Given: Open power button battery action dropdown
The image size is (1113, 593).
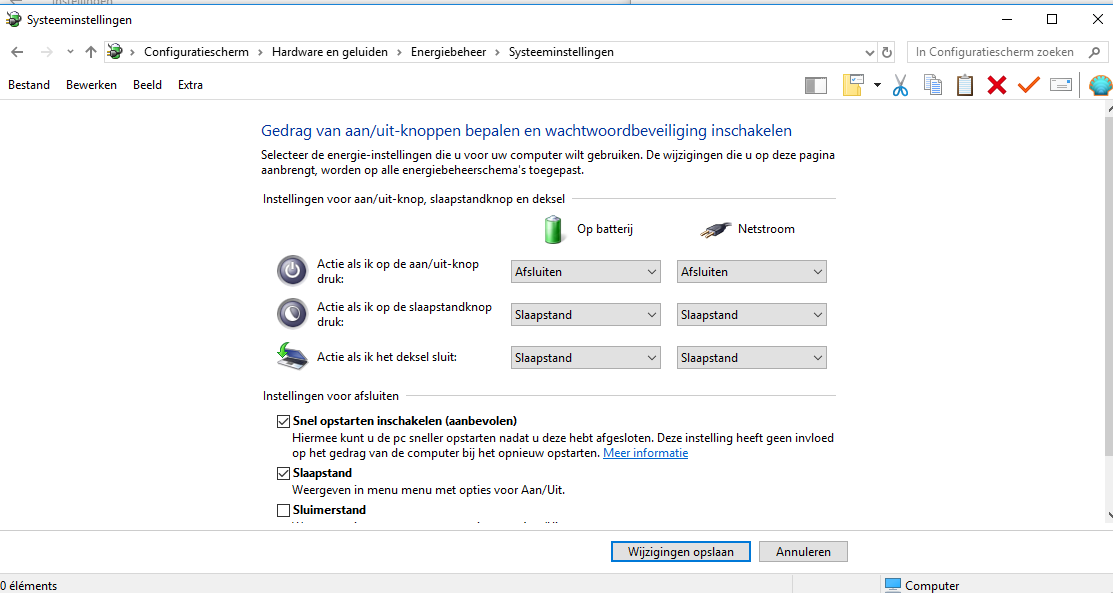Looking at the screenshot, I should (x=586, y=272).
